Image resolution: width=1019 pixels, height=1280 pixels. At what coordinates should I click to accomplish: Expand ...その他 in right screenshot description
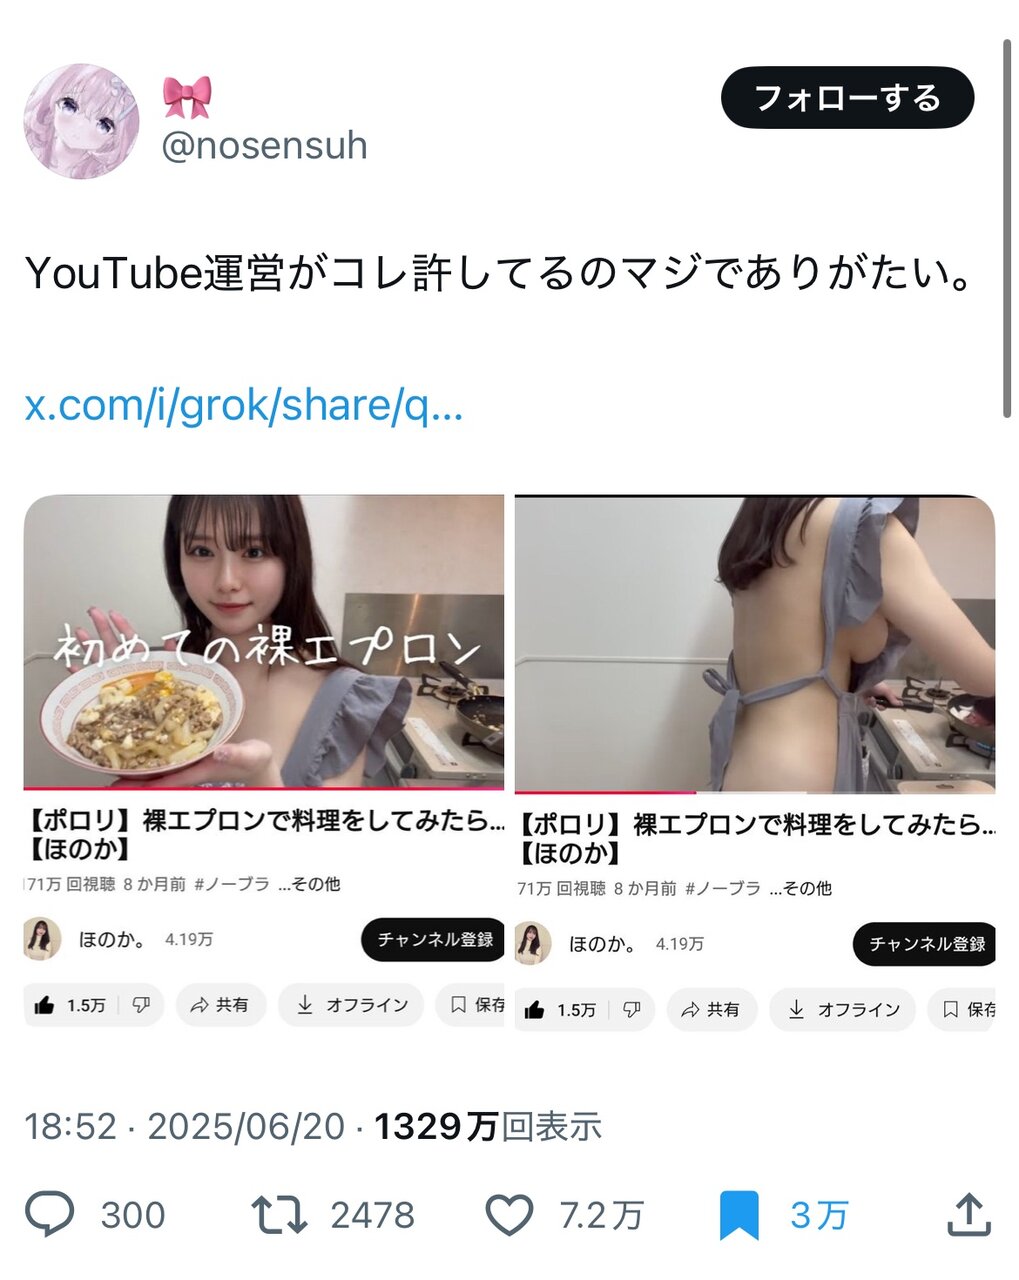800,888
